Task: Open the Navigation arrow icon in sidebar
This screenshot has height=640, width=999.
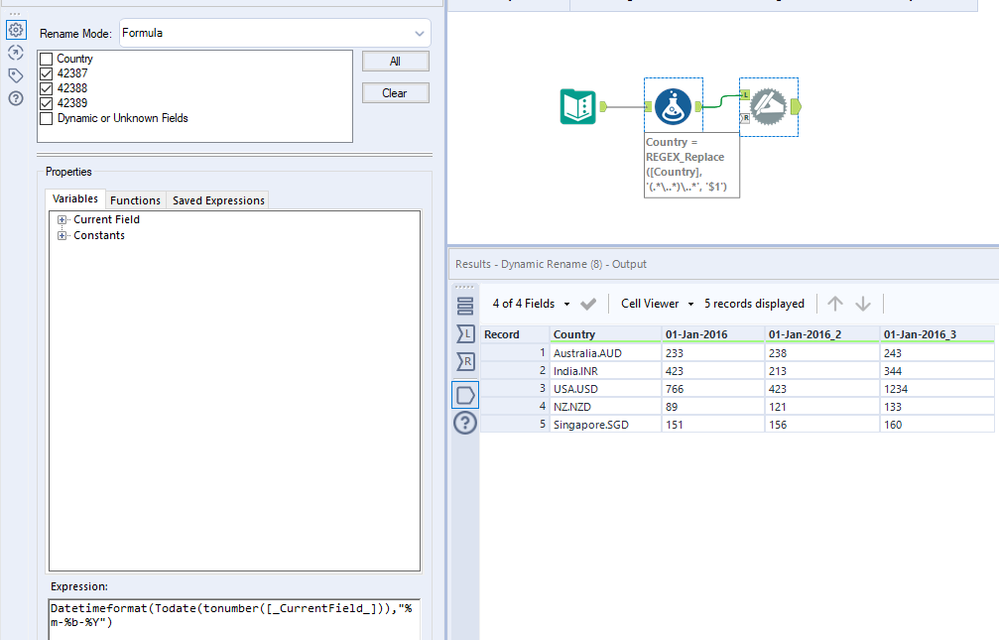Action: [x=15, y=53]
